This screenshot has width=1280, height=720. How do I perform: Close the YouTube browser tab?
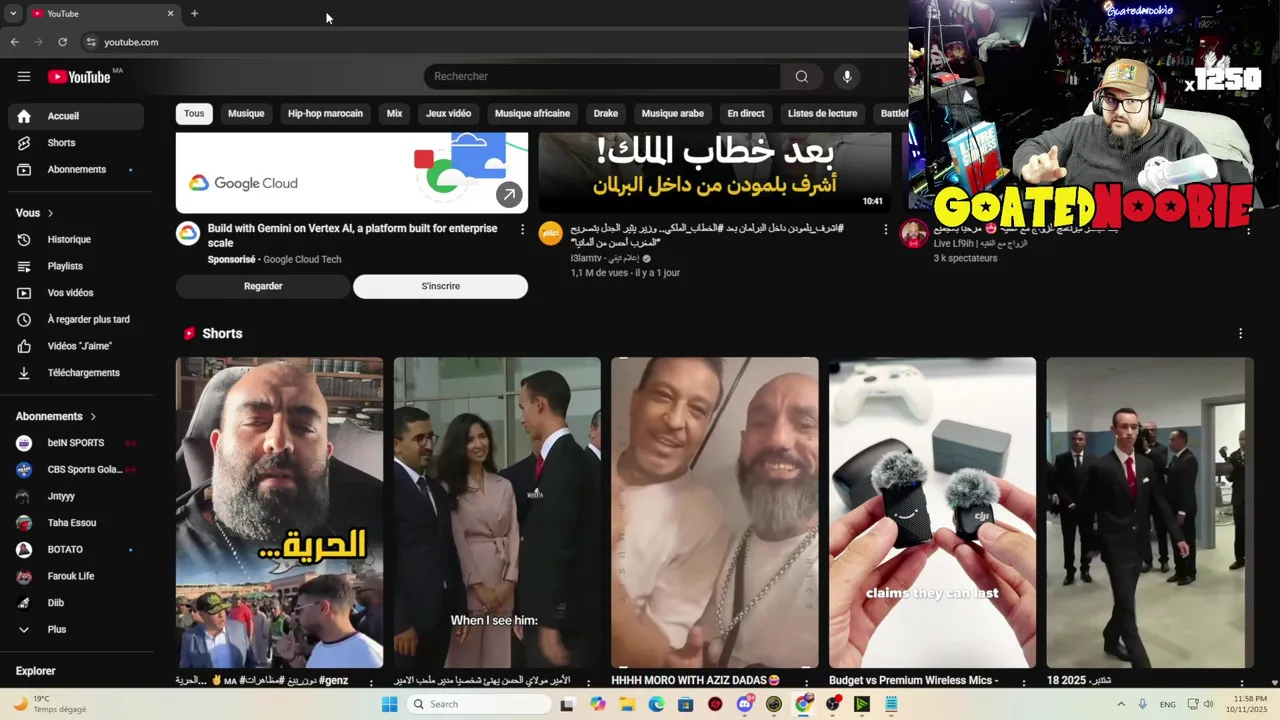coord(170,13)
